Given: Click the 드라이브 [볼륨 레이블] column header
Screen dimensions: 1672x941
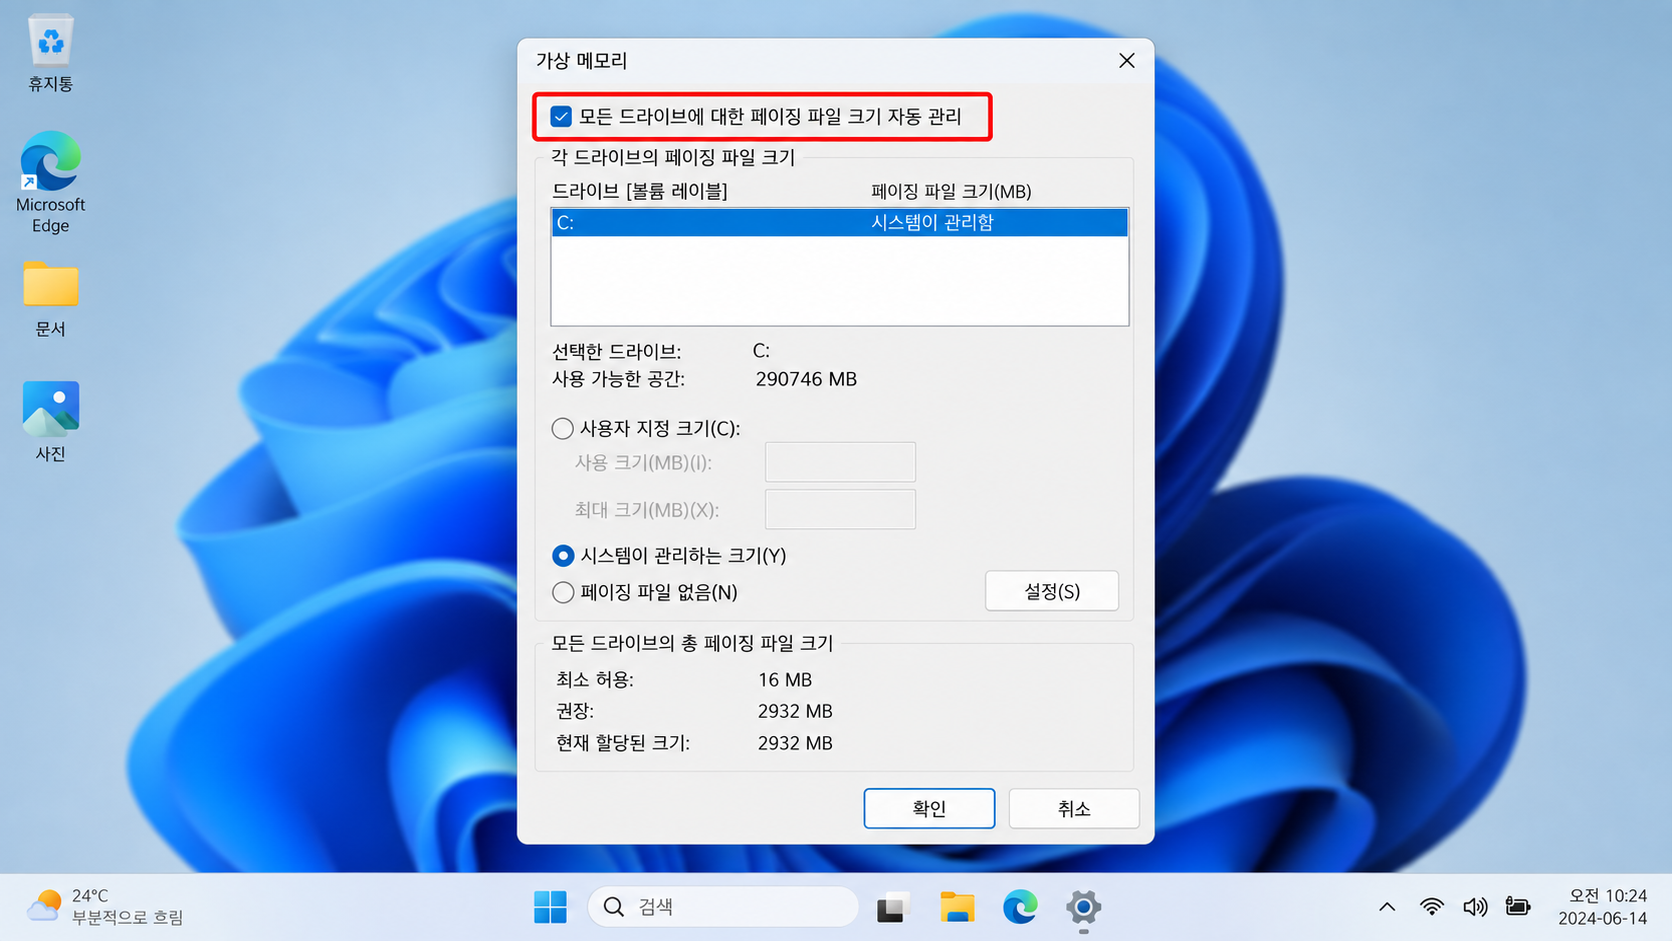Looking at the screenshot, I should point(640,191).
